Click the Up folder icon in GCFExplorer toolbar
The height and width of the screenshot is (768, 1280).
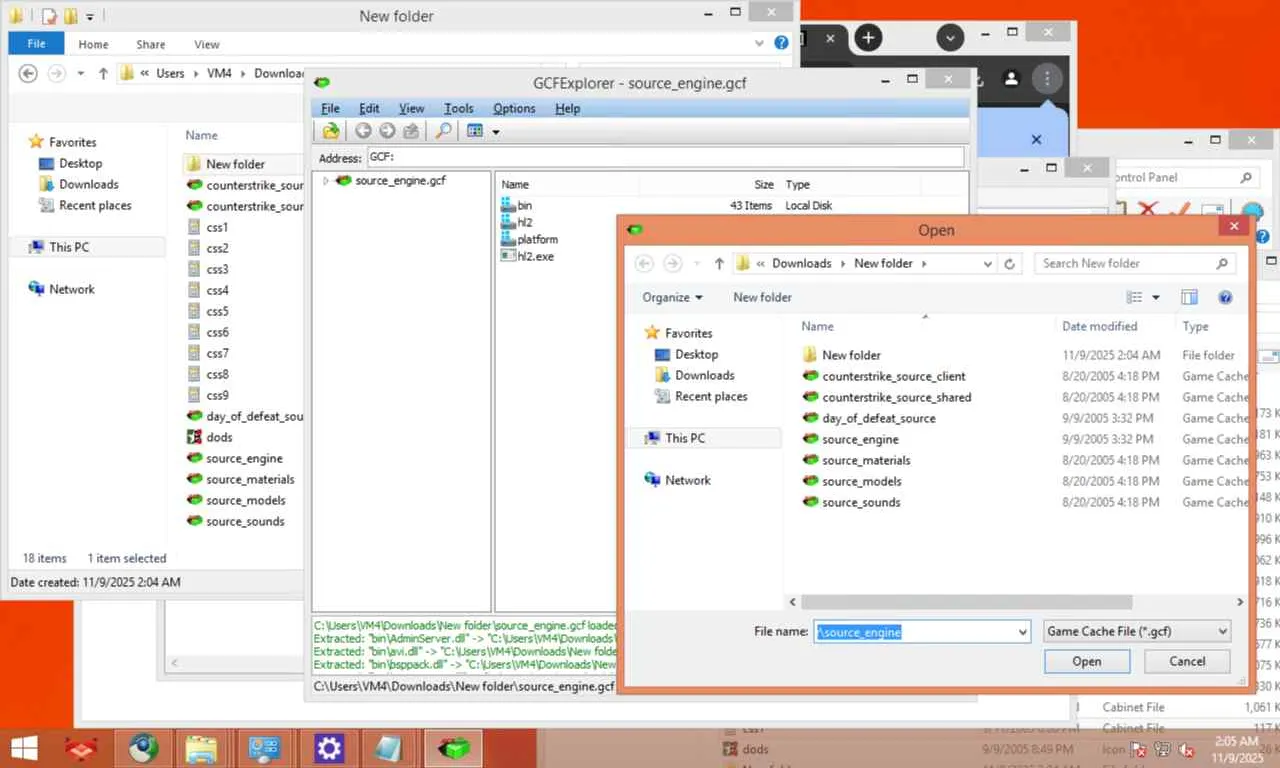[411, 131]
